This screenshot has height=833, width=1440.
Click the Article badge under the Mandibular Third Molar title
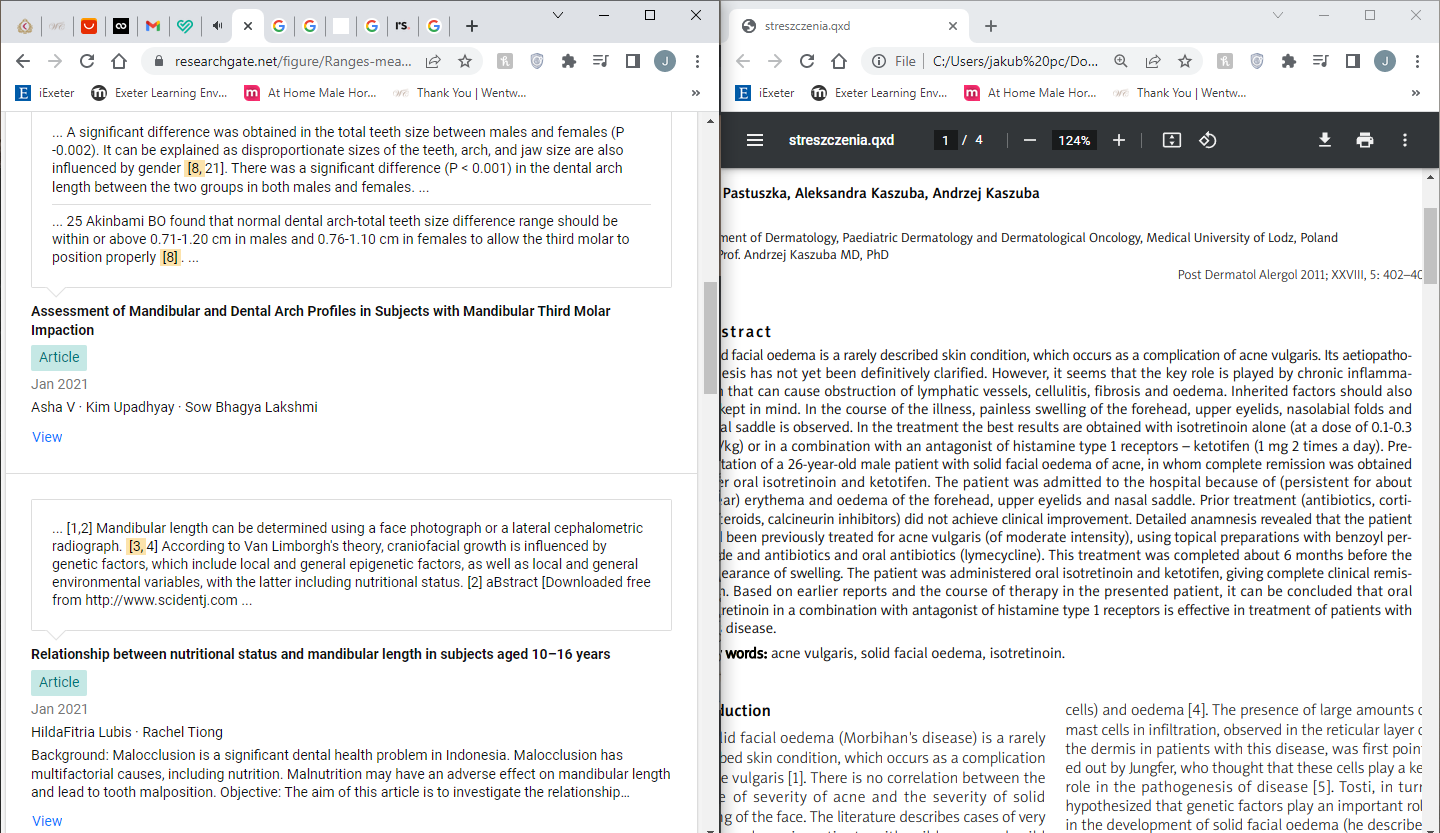click(x=59, y=357)
